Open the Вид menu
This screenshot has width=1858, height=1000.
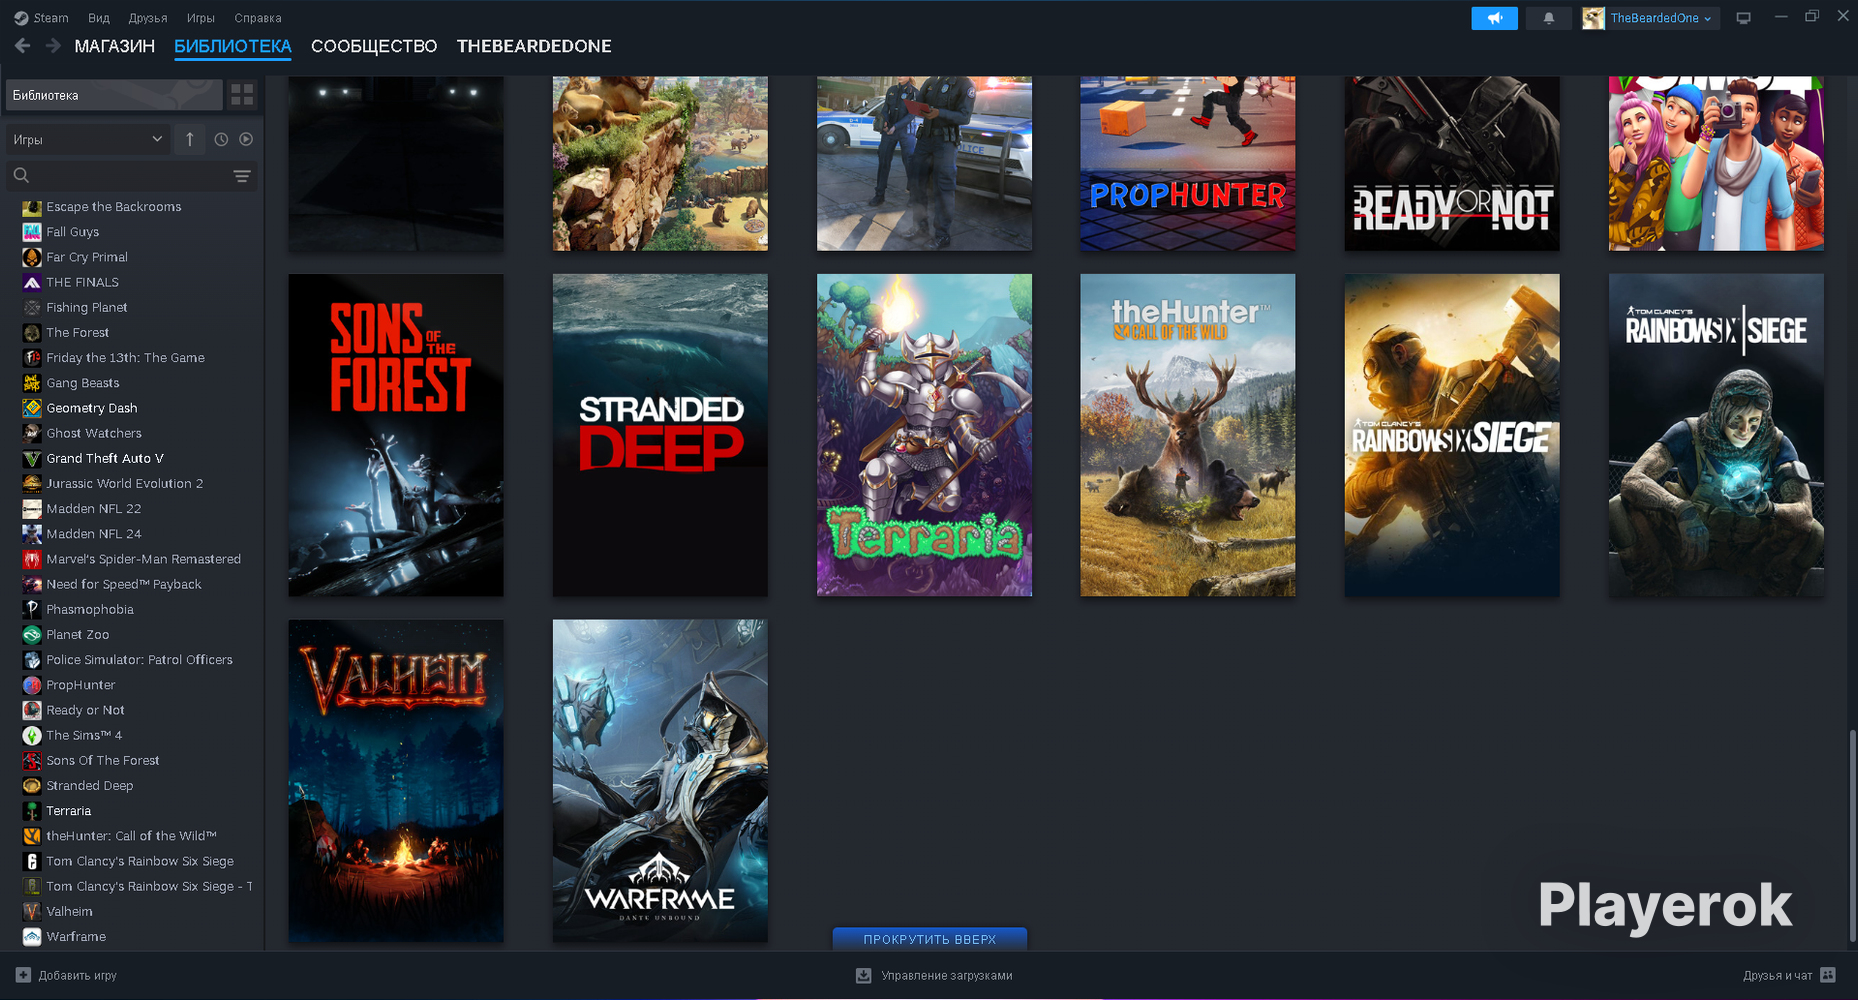[99, 18]
